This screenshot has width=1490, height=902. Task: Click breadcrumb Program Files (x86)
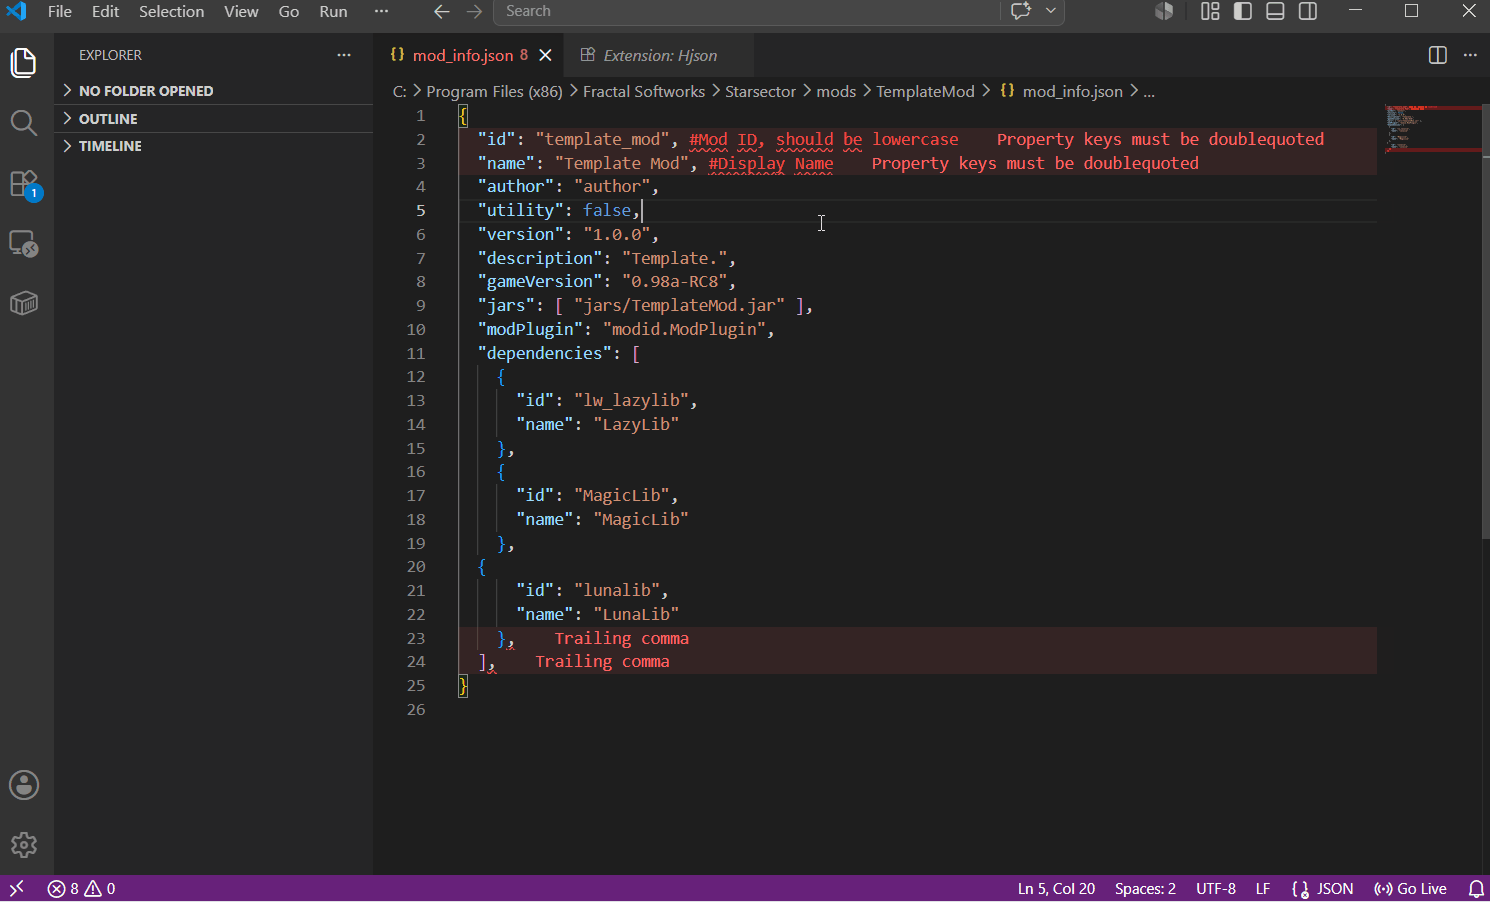pos(494,91)
